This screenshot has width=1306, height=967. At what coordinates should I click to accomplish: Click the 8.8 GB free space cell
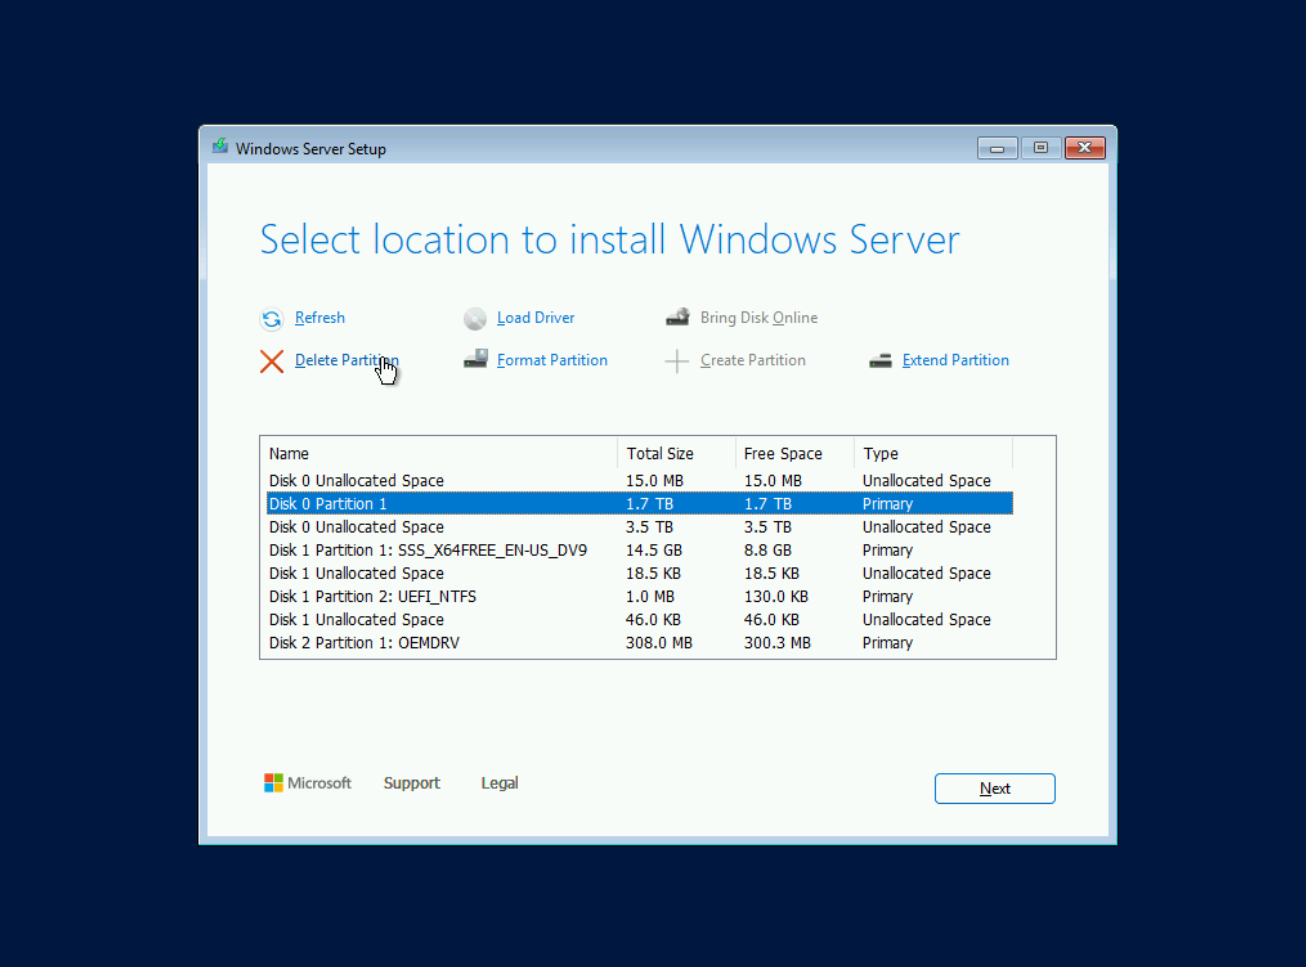tap(768, 550)
